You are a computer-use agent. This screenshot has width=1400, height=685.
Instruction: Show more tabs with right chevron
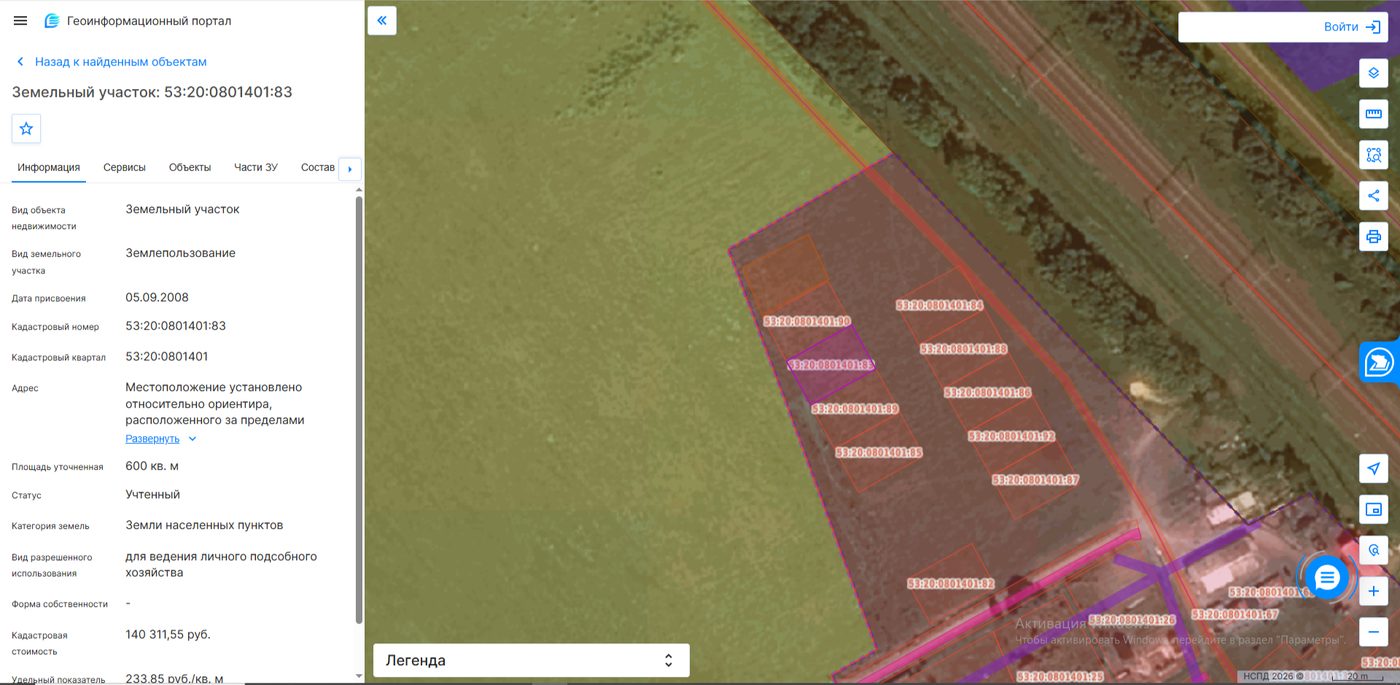click(x=349, y=169)
